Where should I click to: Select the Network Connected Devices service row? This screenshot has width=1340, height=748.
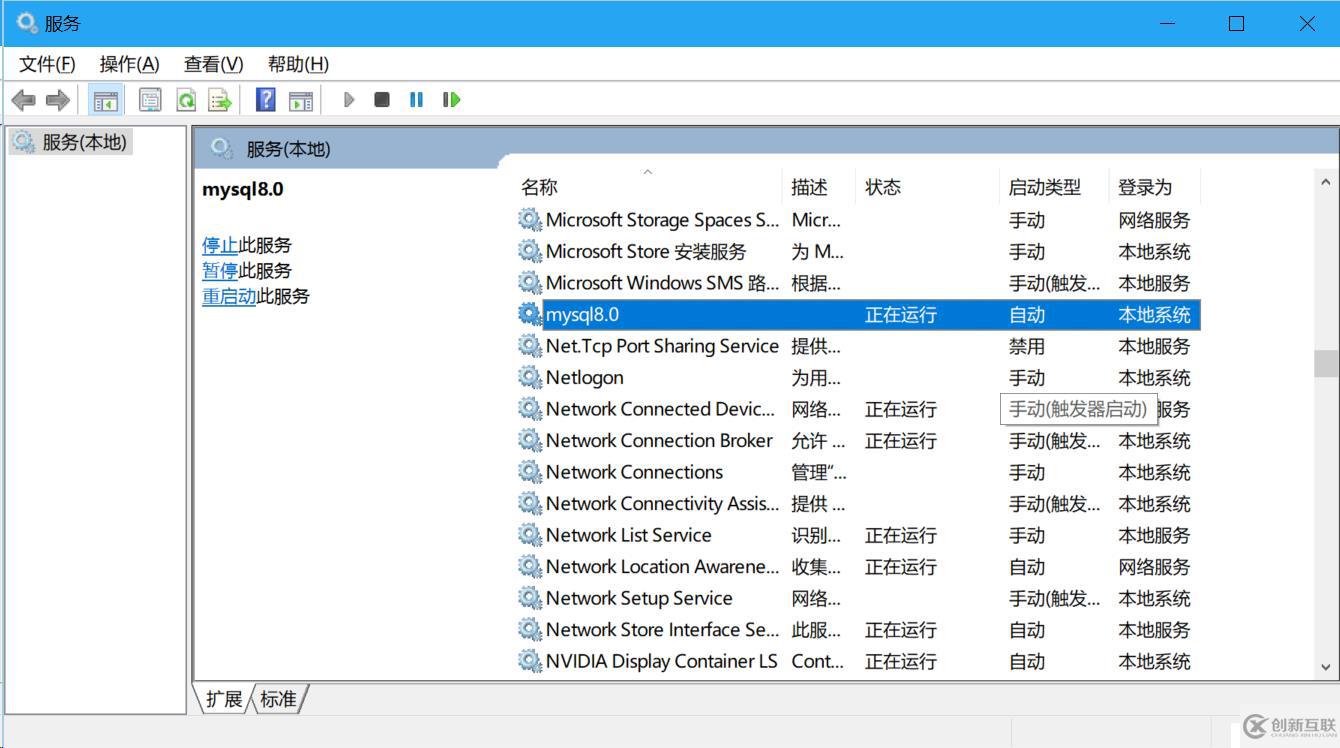pyautogui.click(x=858, y=409)
